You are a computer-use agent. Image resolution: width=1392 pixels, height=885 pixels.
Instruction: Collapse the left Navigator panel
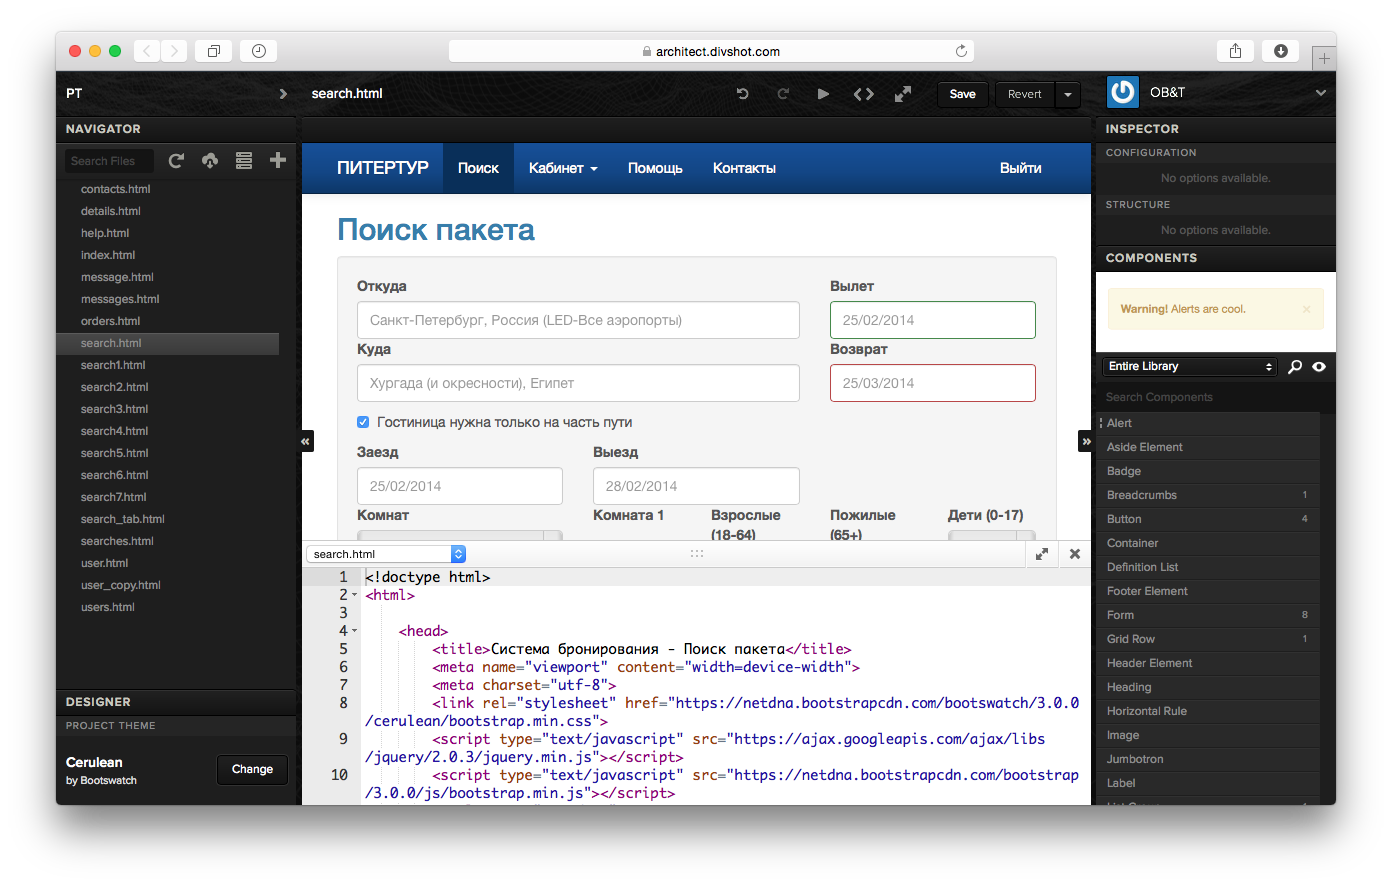[307, 441]
